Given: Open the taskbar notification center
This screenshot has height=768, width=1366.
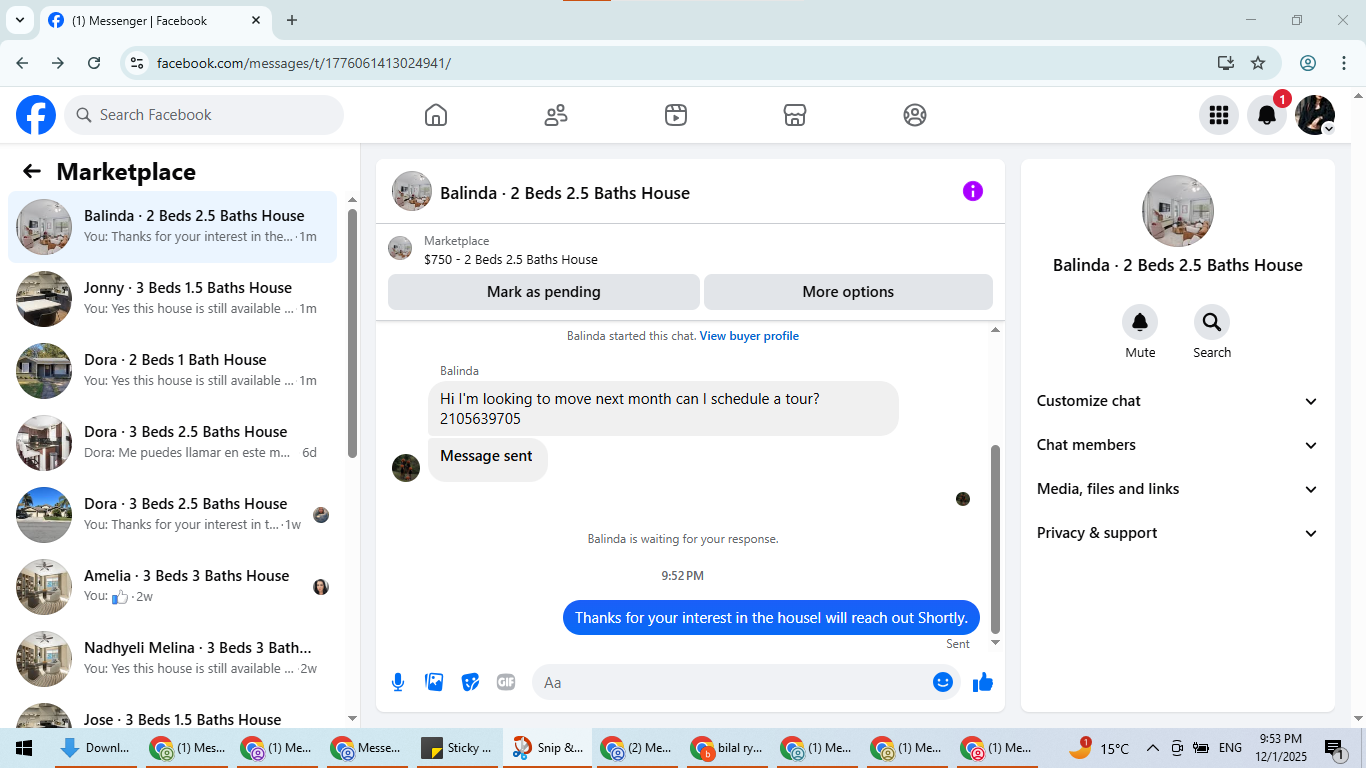Looking at the screenshot, I should 1334,748.
